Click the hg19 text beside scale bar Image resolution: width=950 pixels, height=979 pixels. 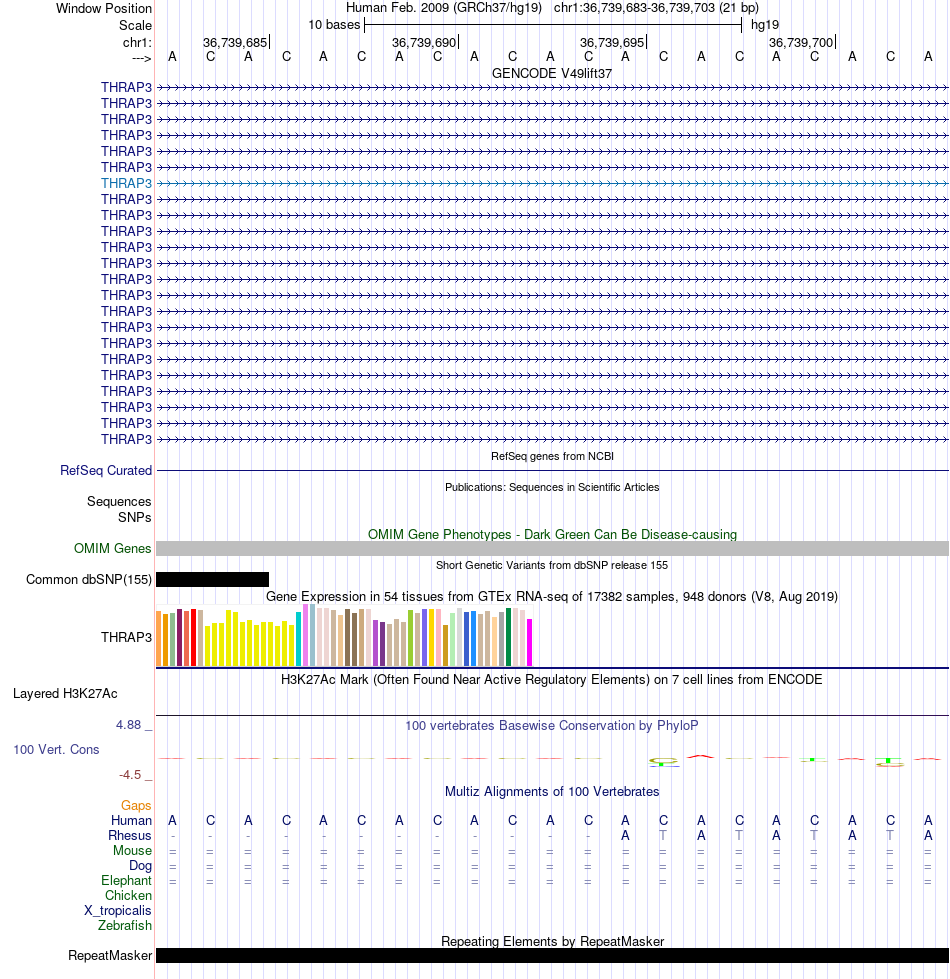tap(765, 25)
